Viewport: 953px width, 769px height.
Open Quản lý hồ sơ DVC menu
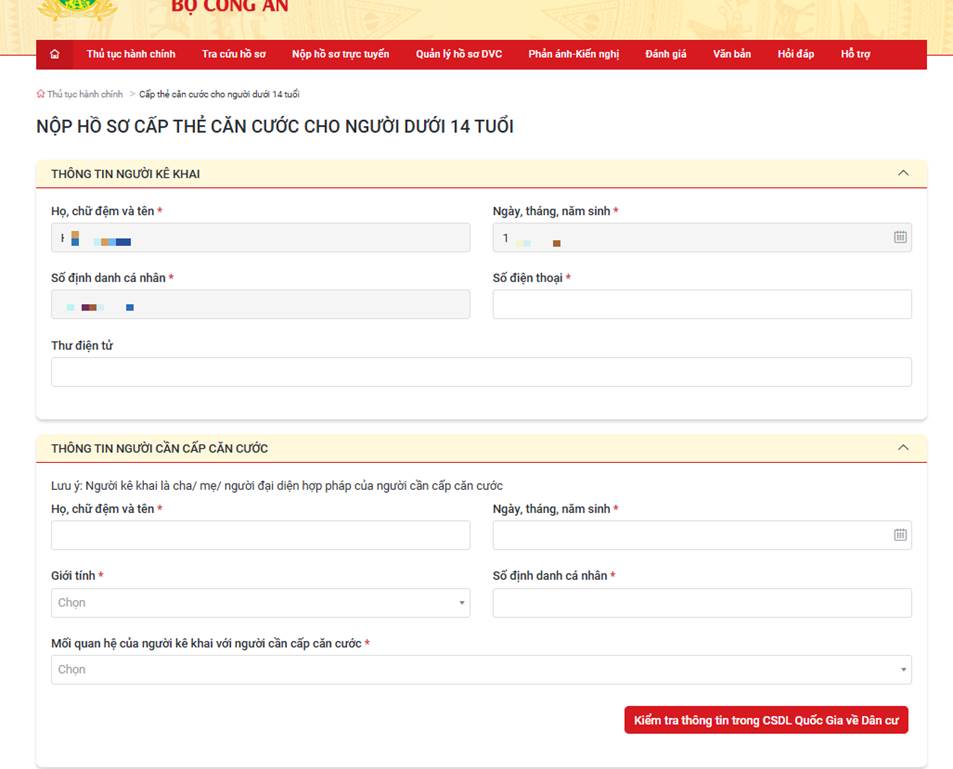pos(459,54)
